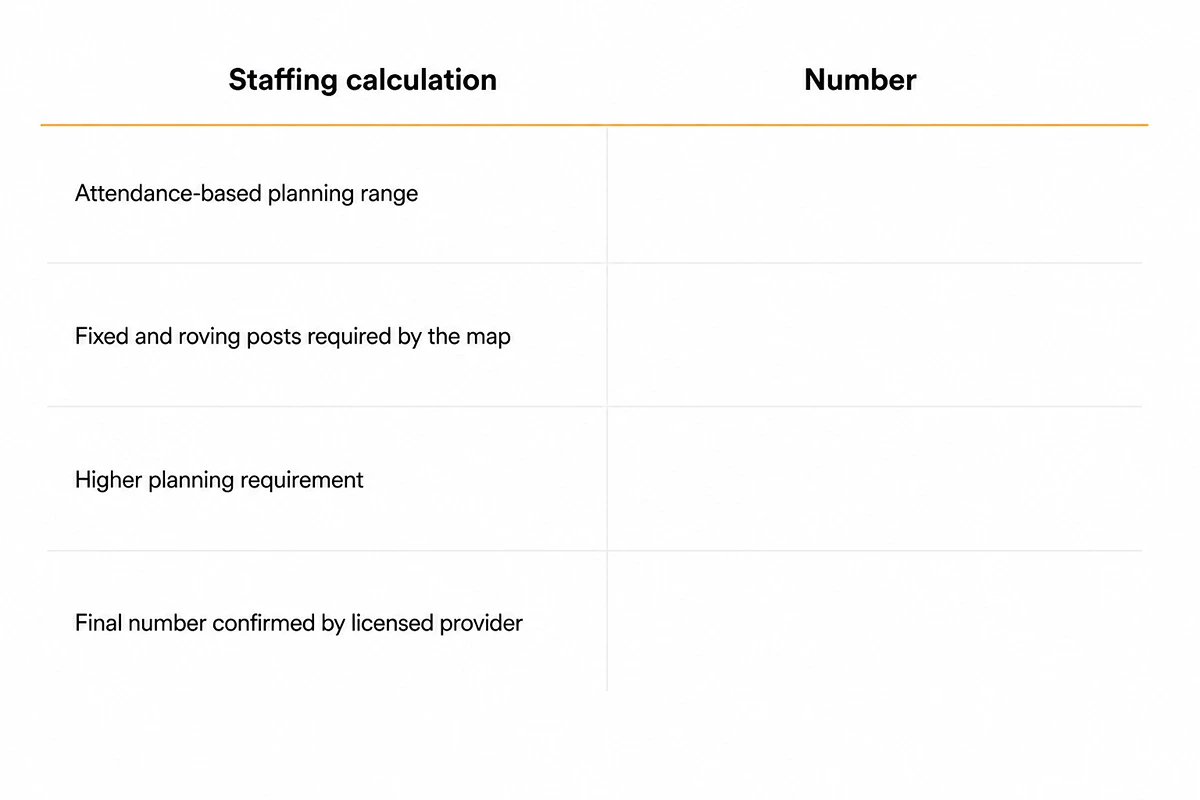The image size is (1200, 800).
Task: Click the word "Higher" in the third row
Action: click(x=108, y=480)
